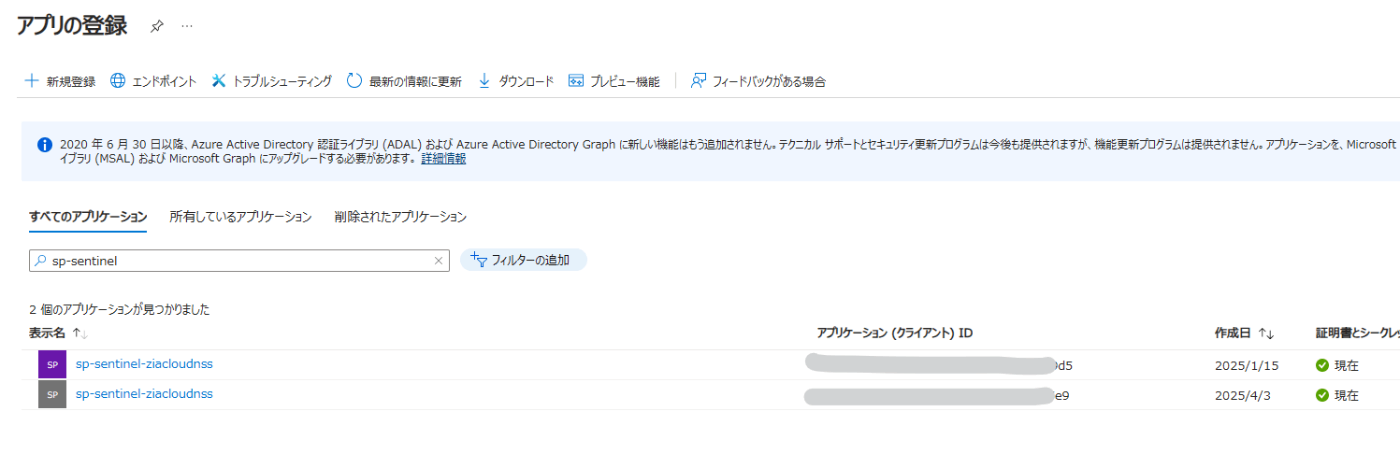The image size is (1400, 468).
Task: Click the sp-sentinel search field
Action: 240,260
